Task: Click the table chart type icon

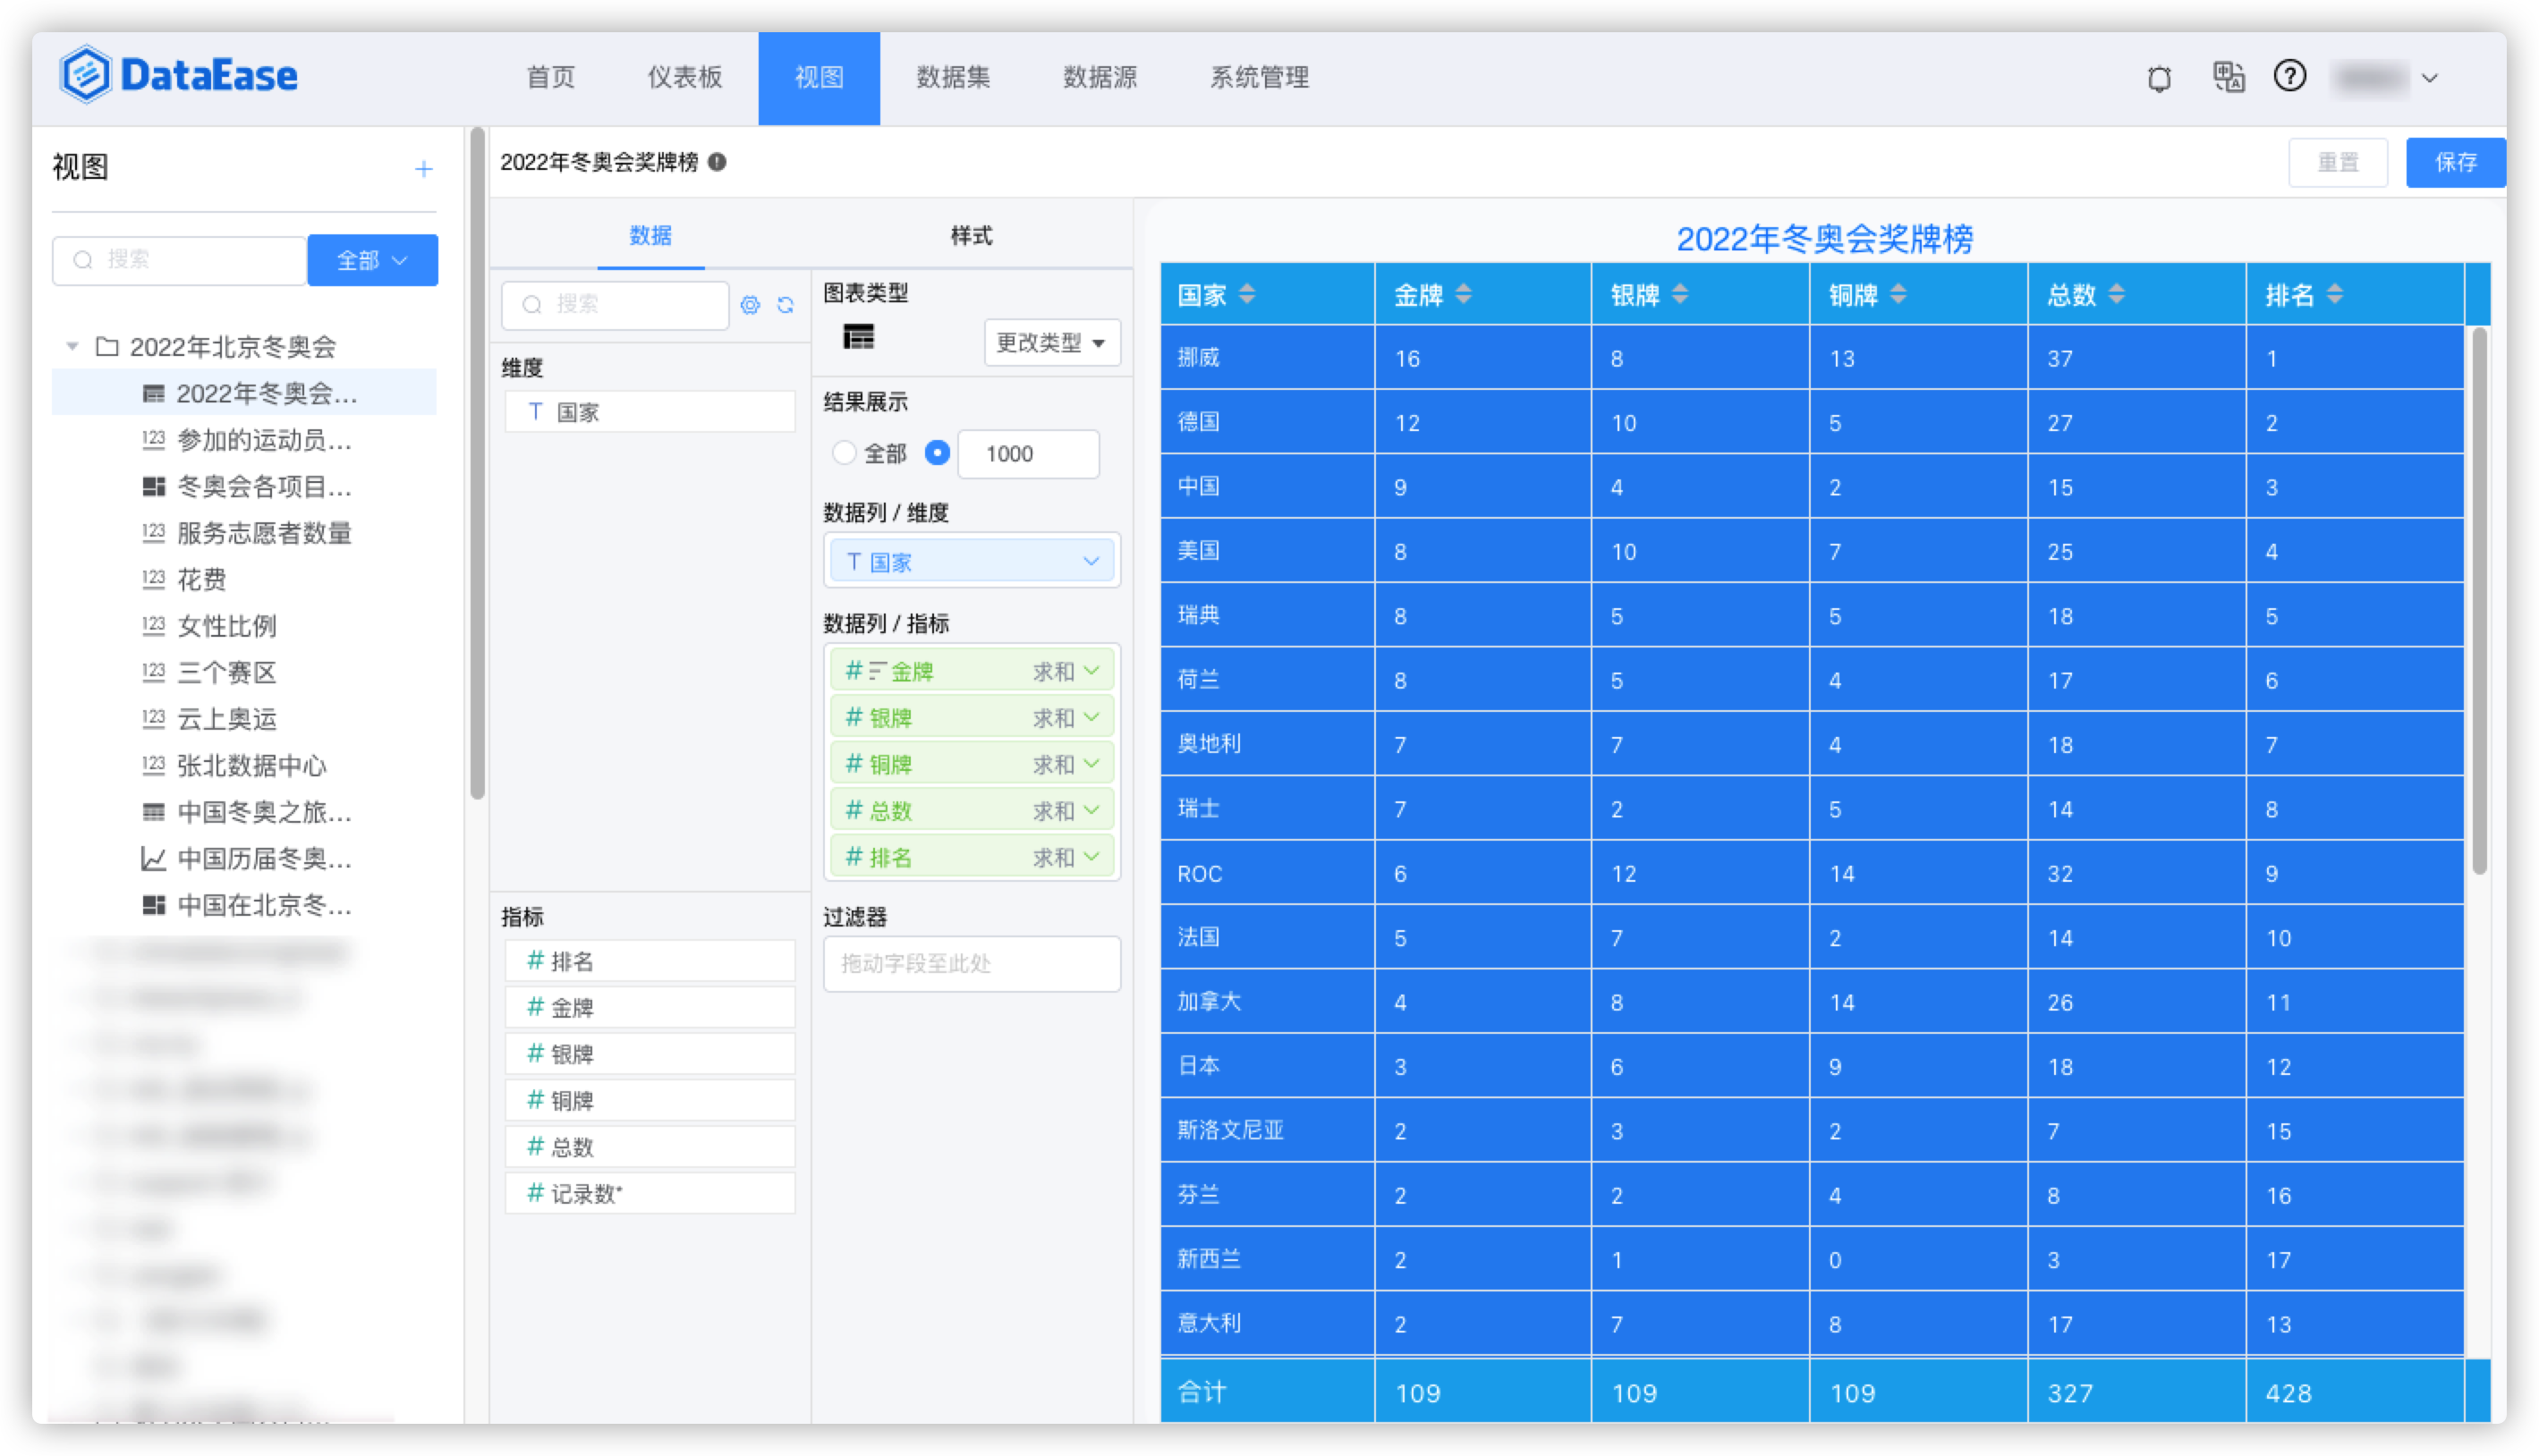Action: click(858, 337)
